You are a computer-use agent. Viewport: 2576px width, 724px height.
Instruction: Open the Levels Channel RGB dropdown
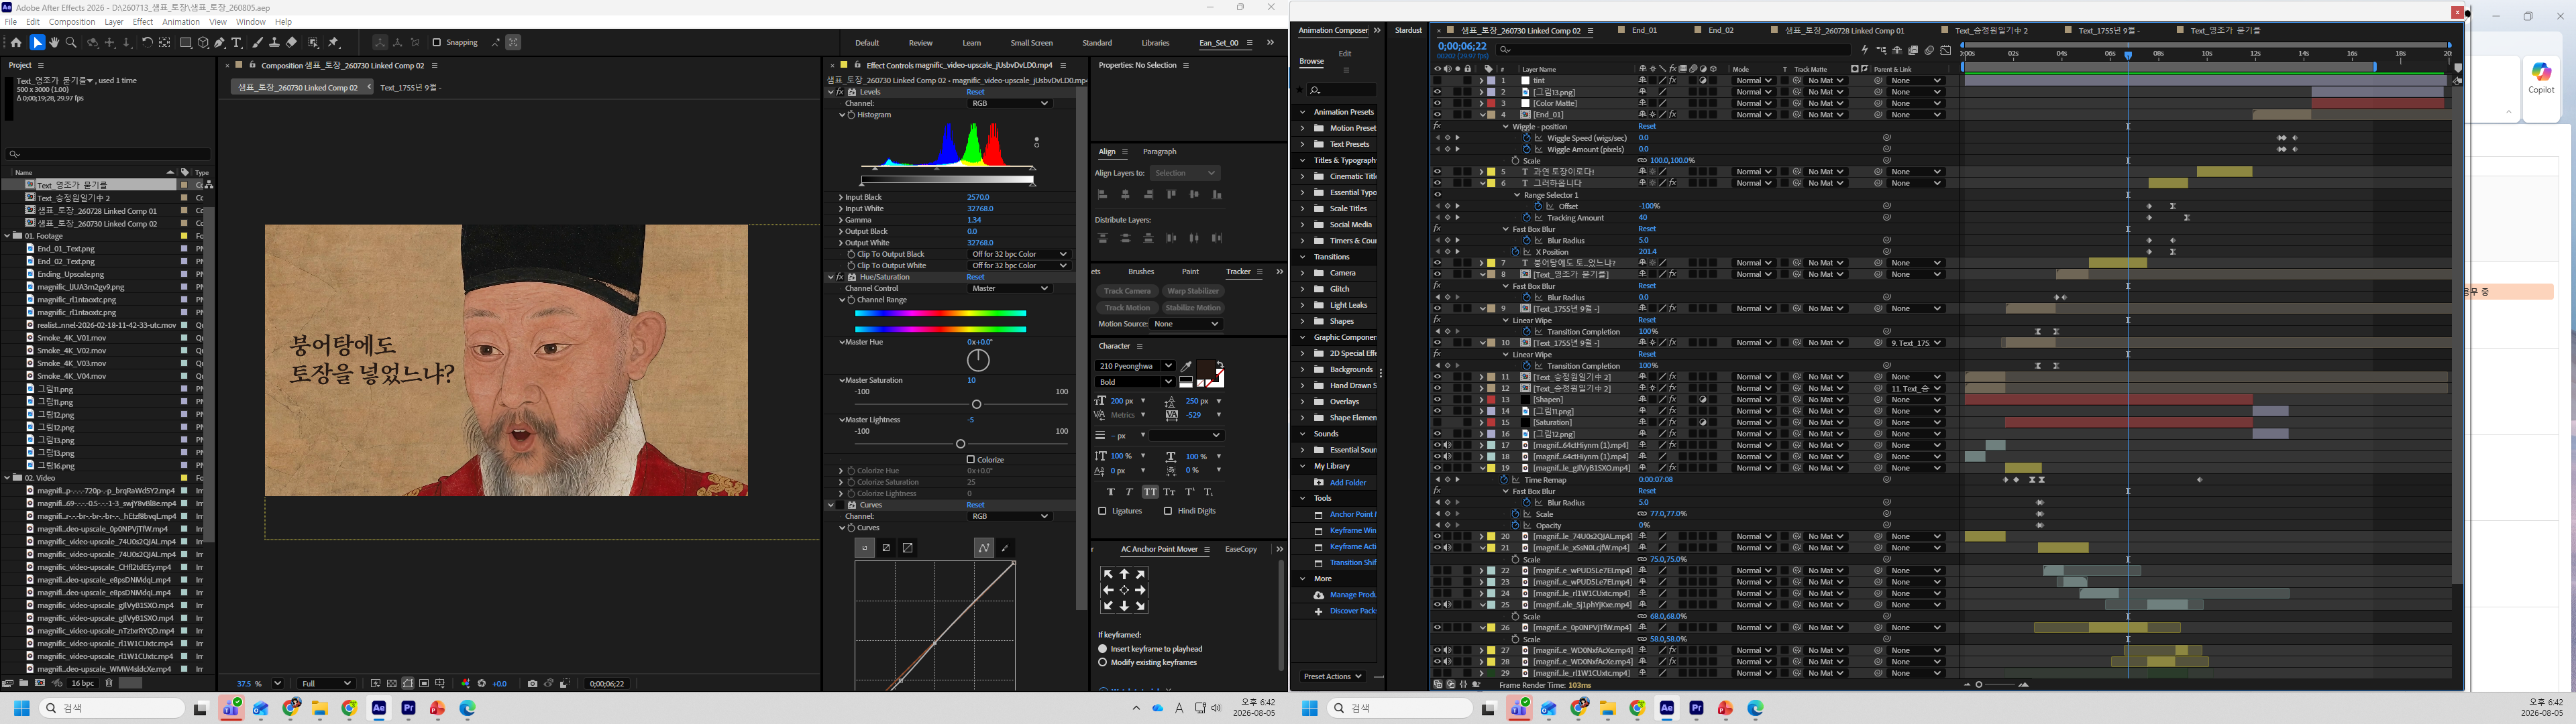point(1010,103)
